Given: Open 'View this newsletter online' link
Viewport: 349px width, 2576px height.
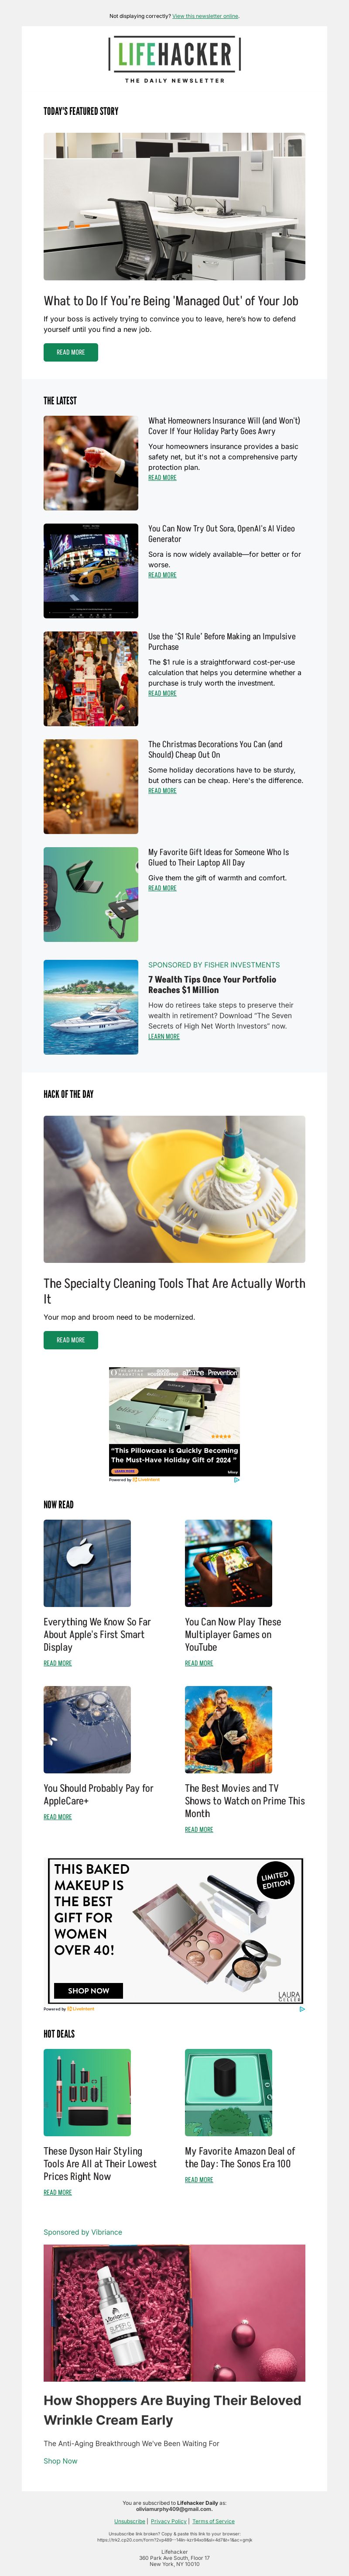Looking at the screenshot, I should click(205, 16).
